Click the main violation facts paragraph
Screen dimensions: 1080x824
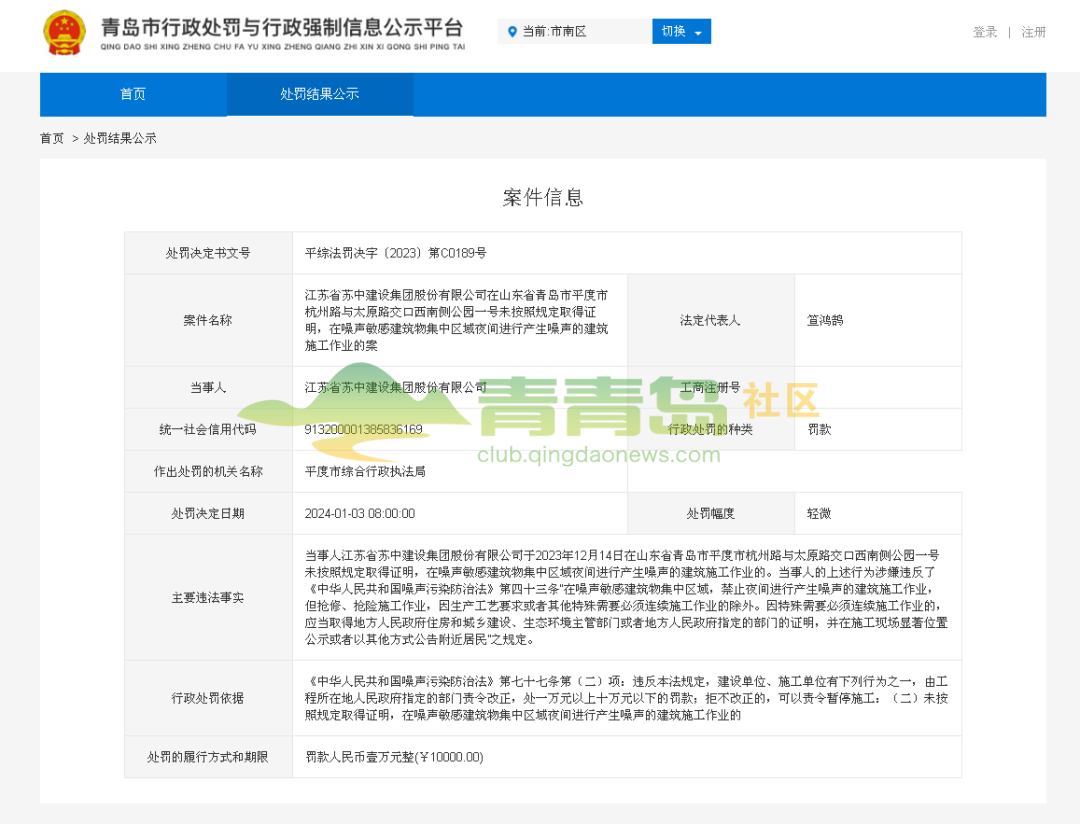626,597
